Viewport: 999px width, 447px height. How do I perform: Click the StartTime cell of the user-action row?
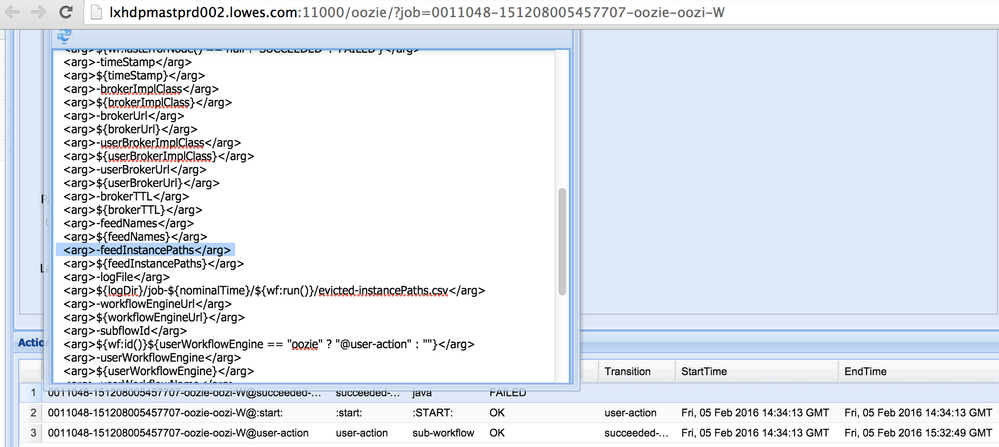[756, 433]
